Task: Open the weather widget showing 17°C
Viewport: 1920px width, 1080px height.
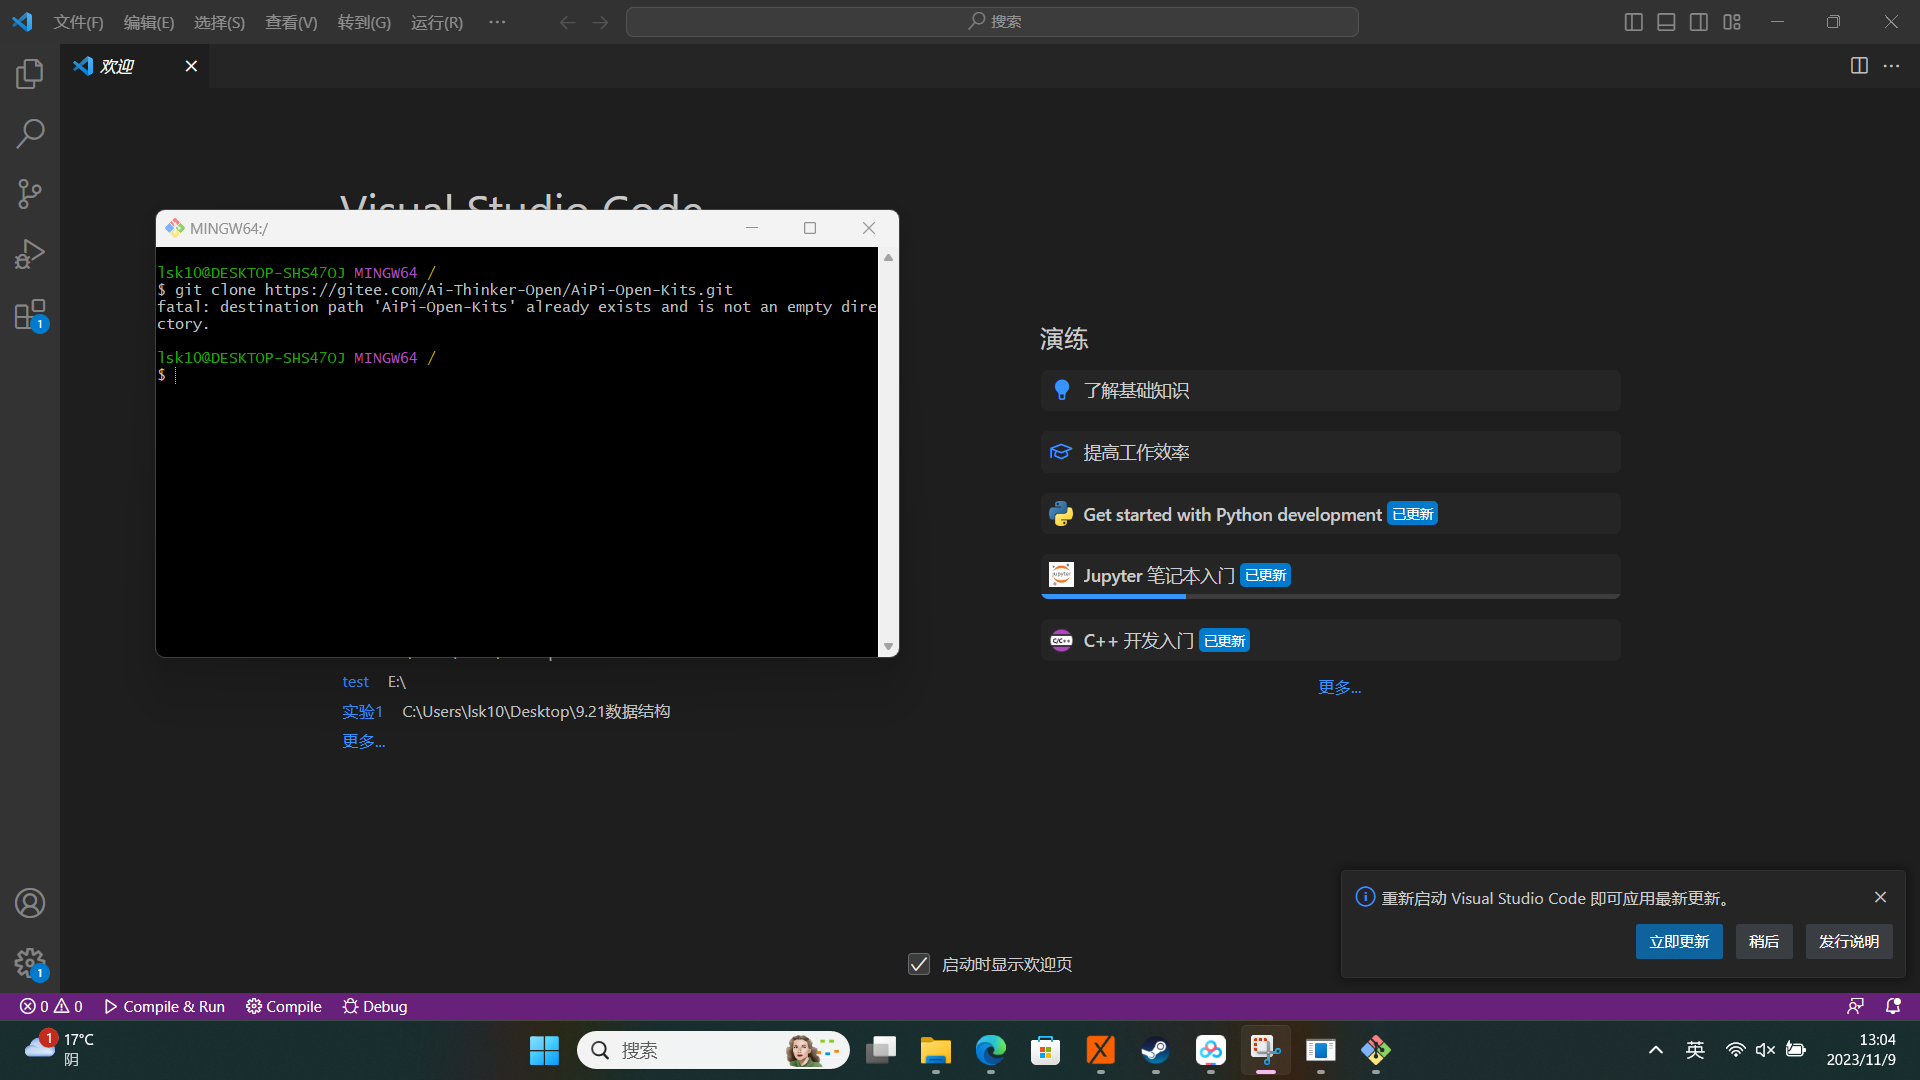Action: (x=60, y=1050)
